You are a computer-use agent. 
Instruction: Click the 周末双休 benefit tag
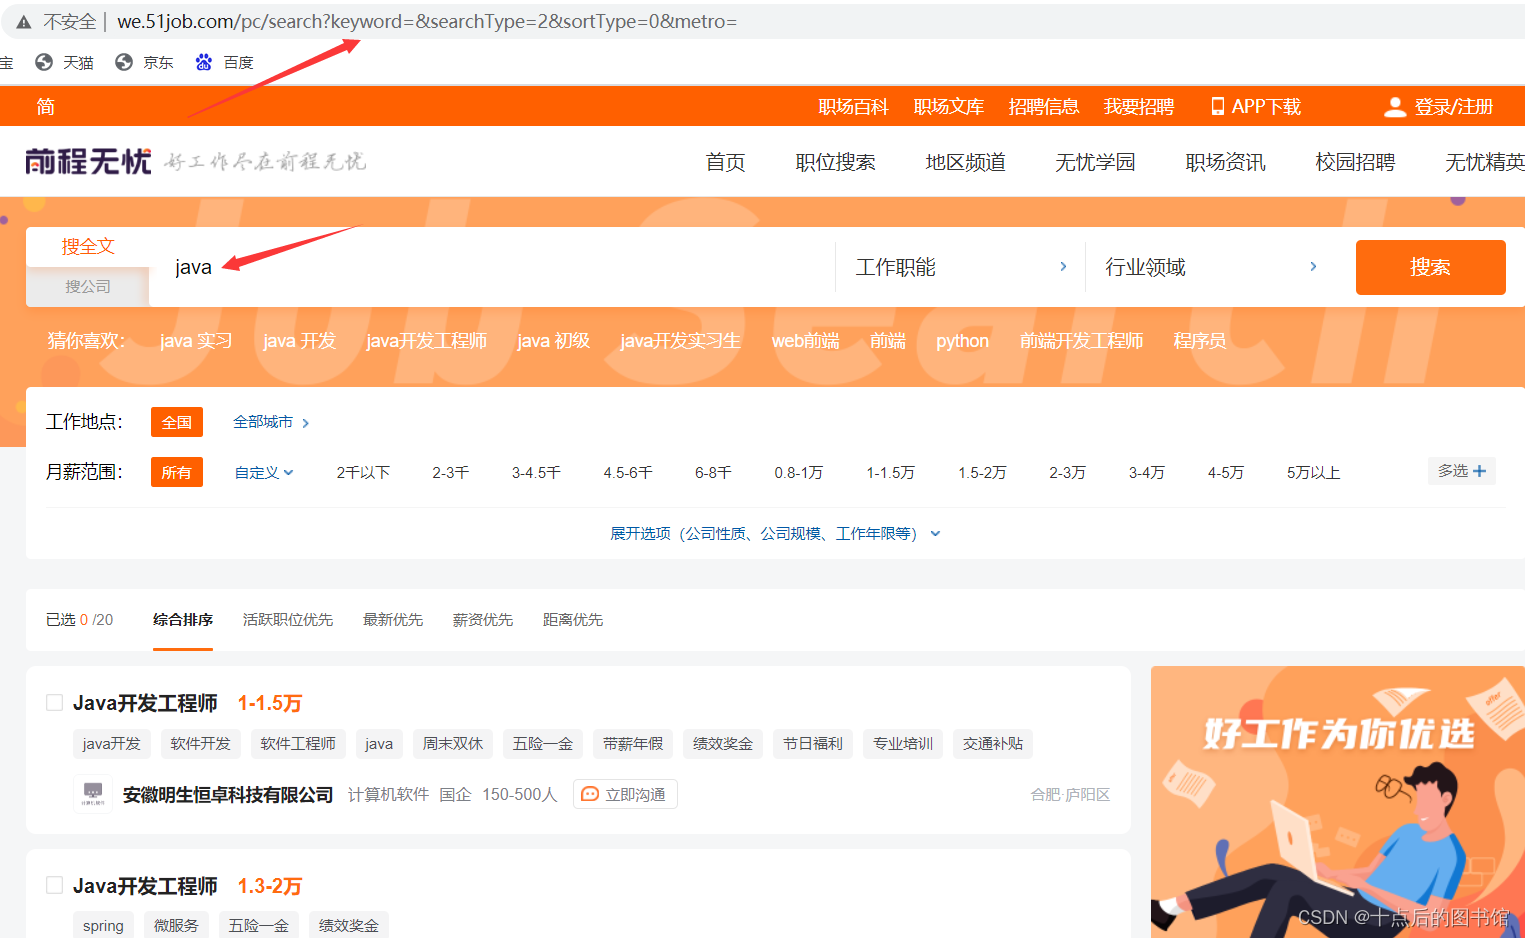point(452,744)
